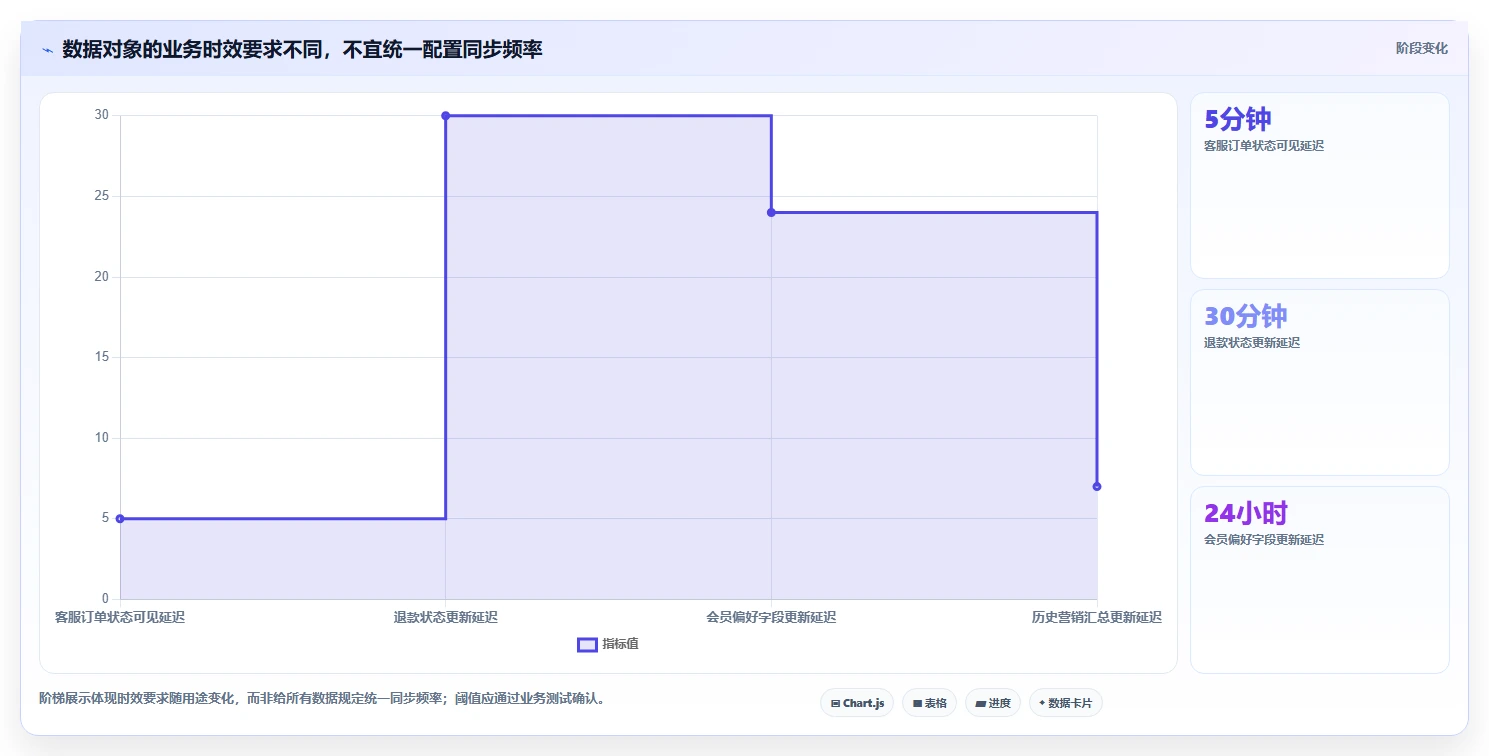1489x756 pixels.
Task: Click the y-axis tick label 20
Action: click(102, 277)
